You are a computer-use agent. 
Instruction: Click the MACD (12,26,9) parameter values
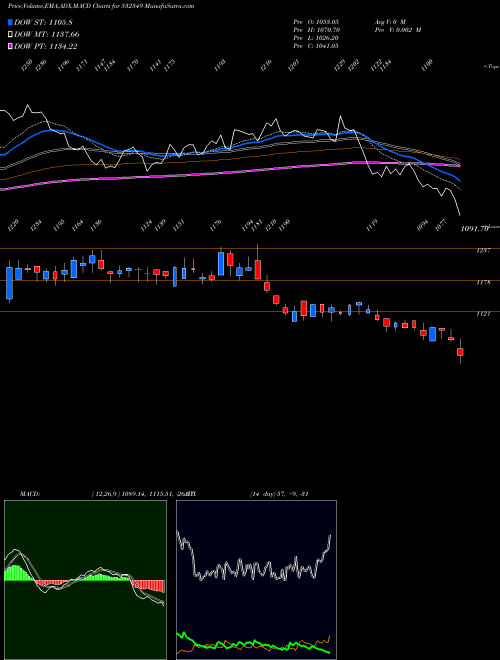(139, 494)
